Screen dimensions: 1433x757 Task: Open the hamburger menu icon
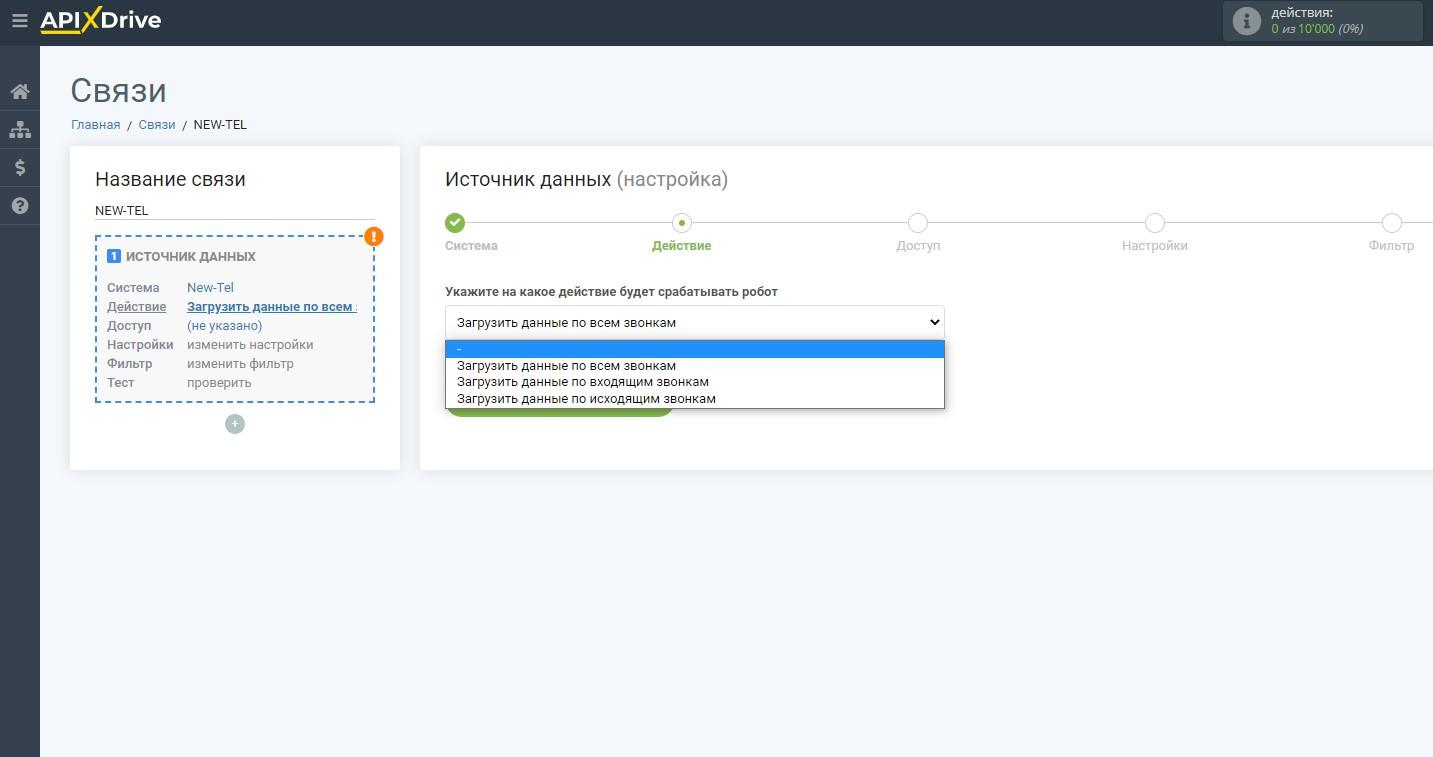19,20
